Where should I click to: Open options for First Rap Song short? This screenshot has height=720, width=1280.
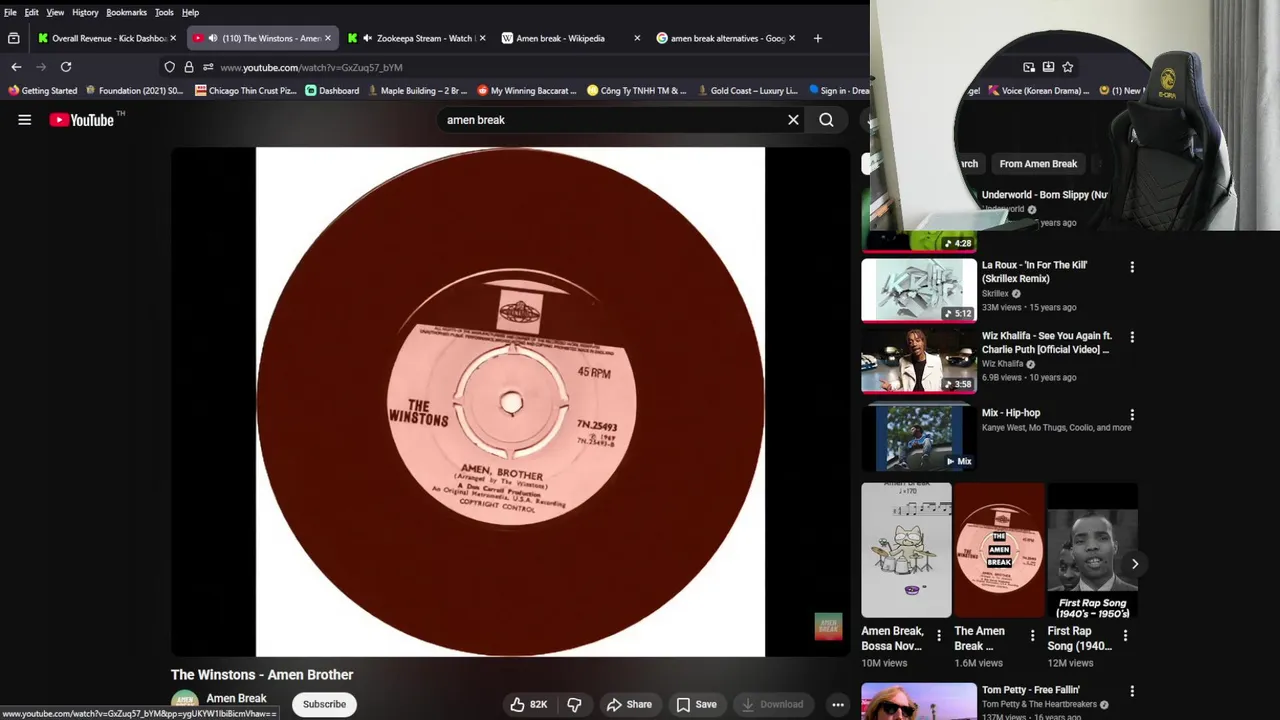coord(1125,635)
